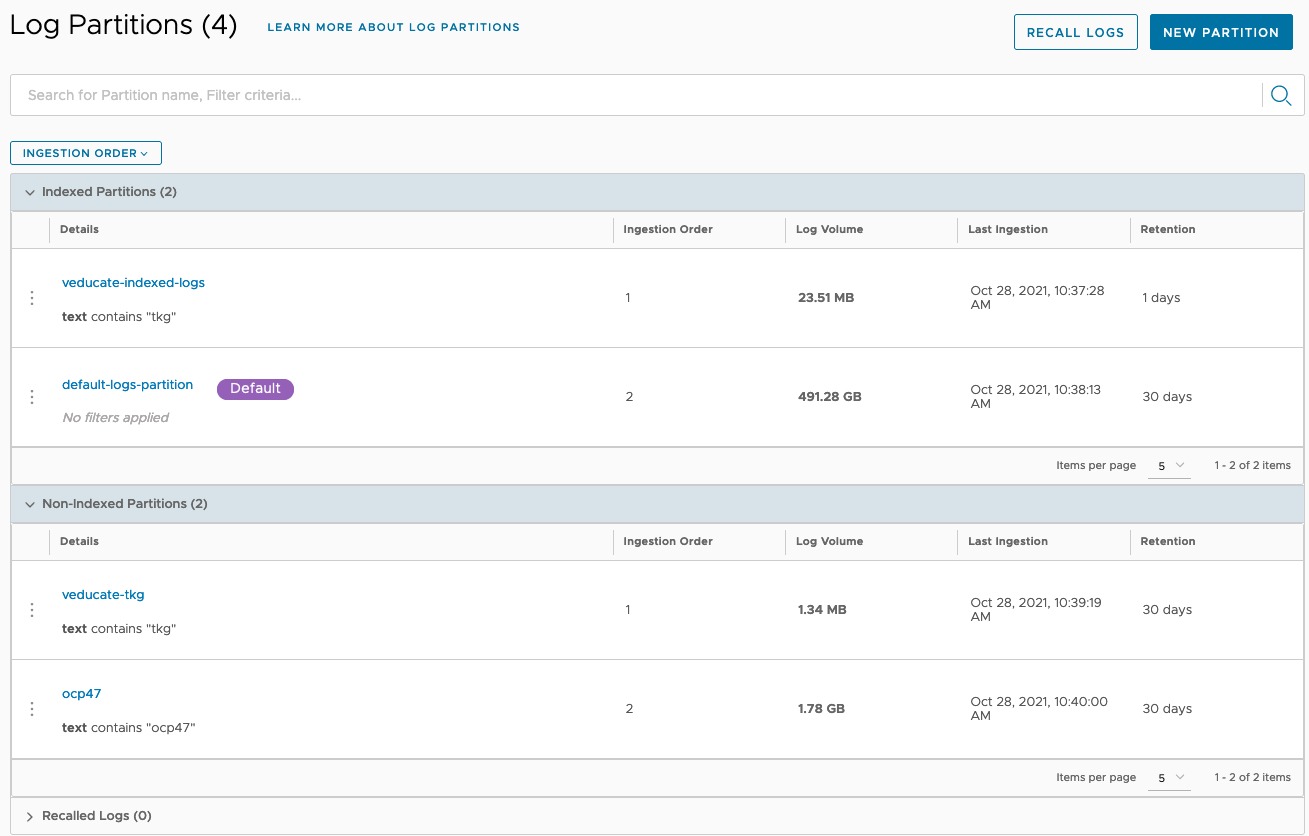This screenshot has width=1309, height=836.
Task: Open the default-logs-partition link
Action: [x=127, y=385]
